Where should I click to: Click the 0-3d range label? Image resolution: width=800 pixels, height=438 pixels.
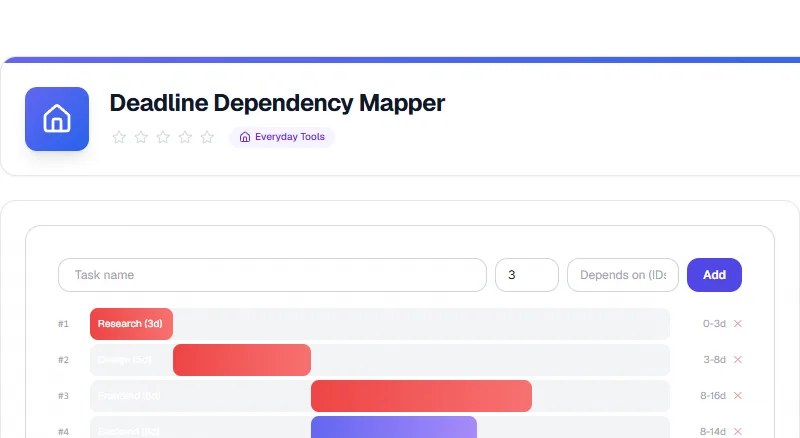pos(714,324)
